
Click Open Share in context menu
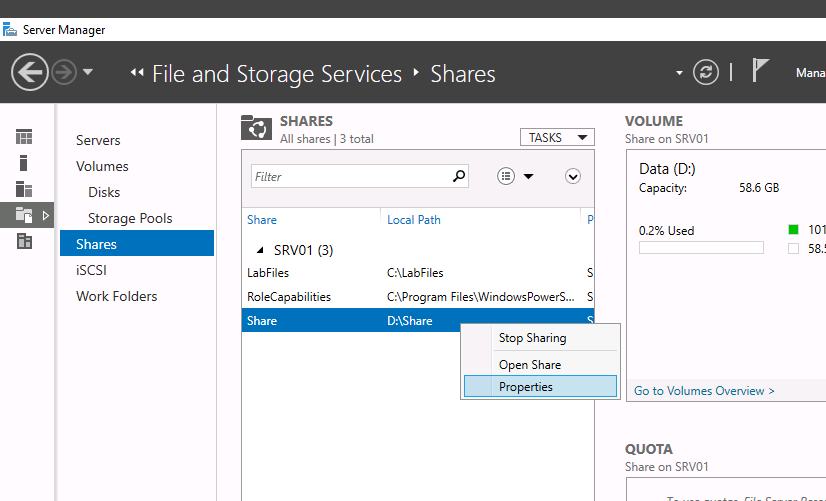point(530,365)
